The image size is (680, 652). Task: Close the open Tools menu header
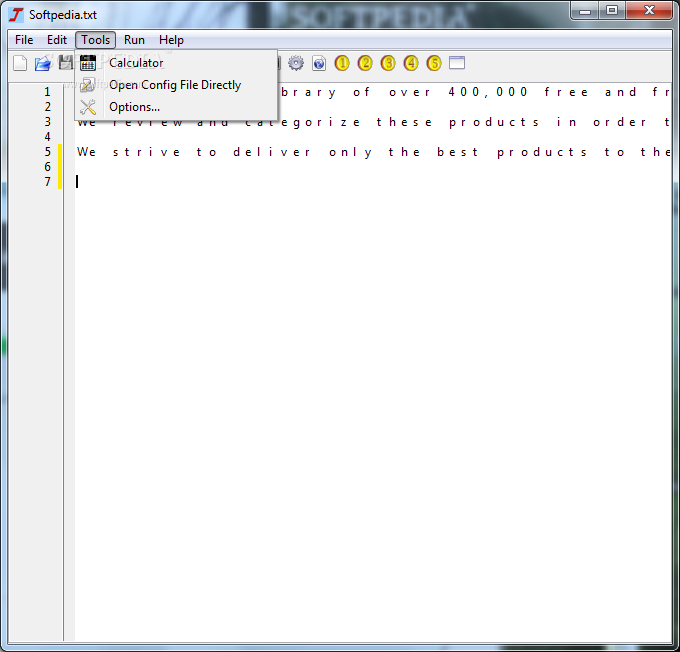tap(95, 40)
